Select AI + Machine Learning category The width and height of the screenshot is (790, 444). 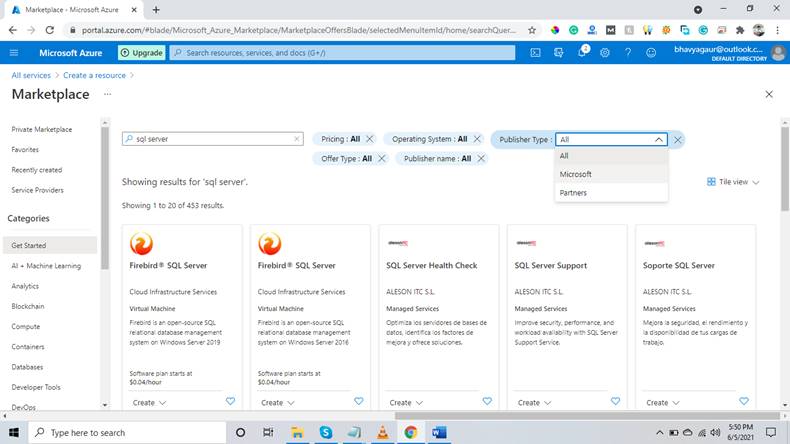click(x=46, y=266)
